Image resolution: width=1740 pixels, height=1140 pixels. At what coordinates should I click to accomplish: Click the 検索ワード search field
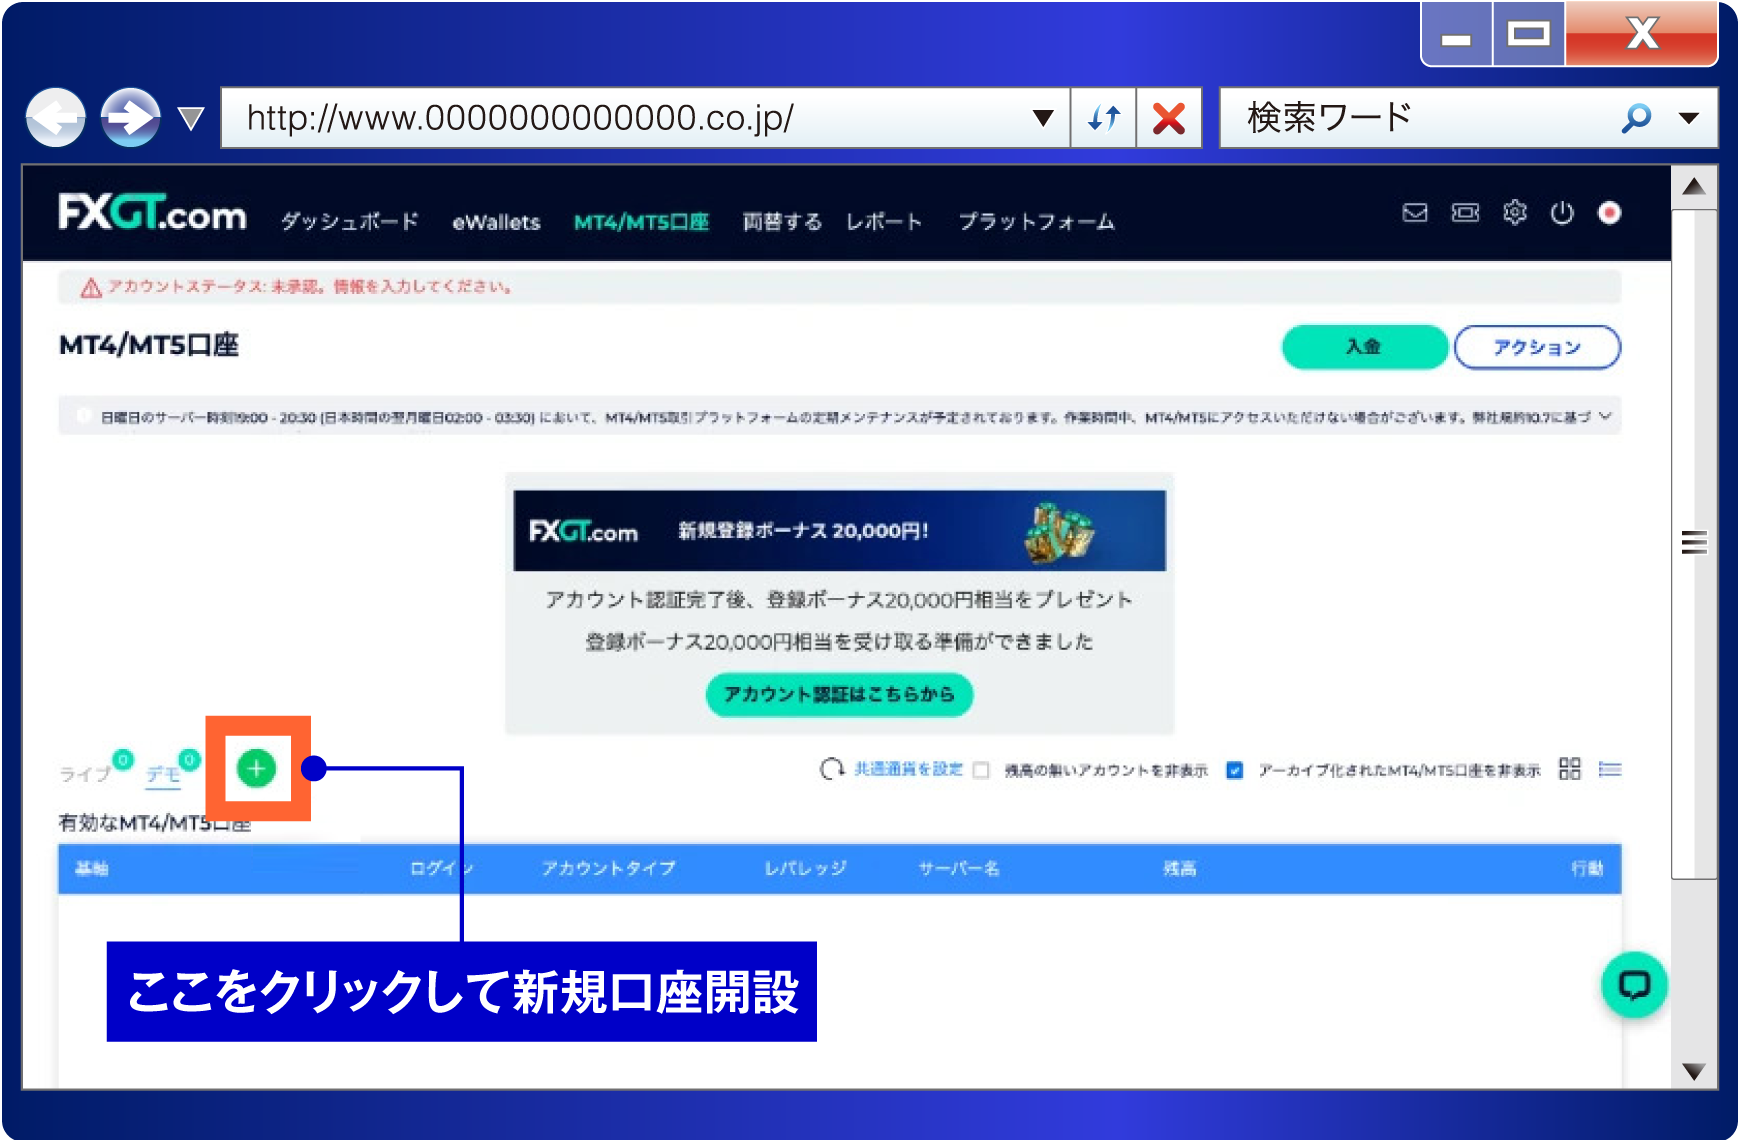click(x=1420, y=118)
